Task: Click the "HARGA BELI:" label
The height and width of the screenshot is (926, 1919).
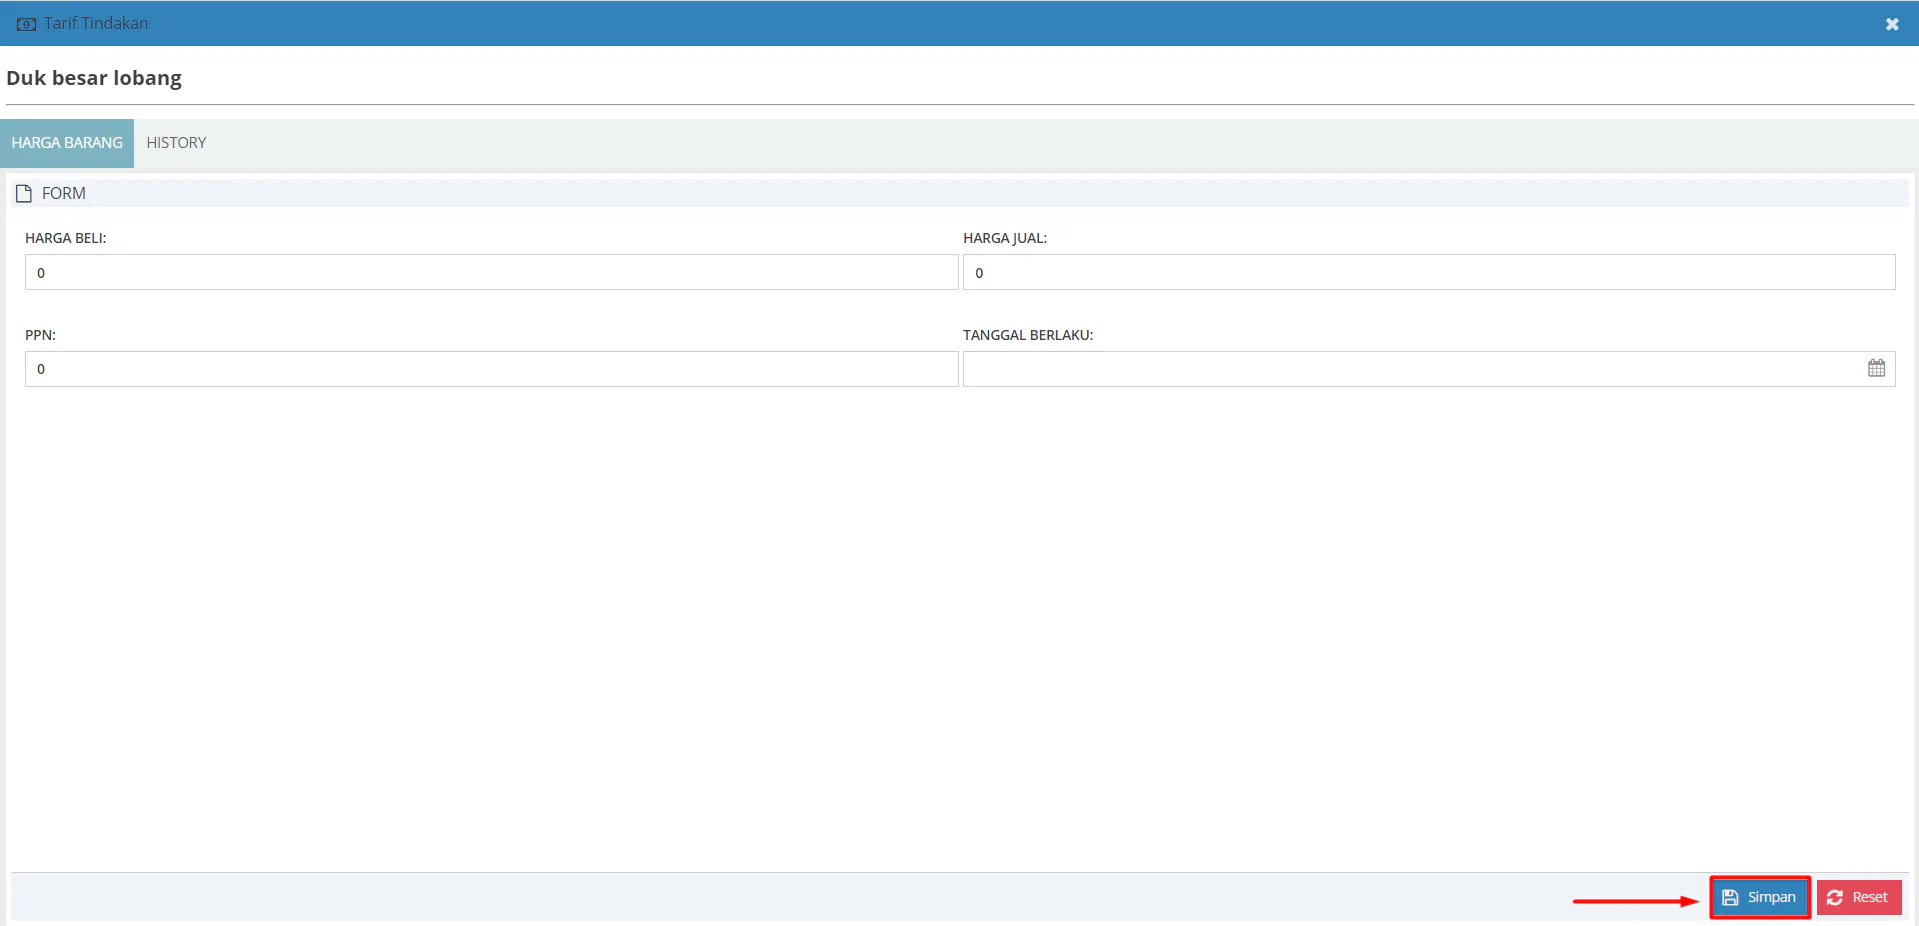Action: (x=66, y=238)
